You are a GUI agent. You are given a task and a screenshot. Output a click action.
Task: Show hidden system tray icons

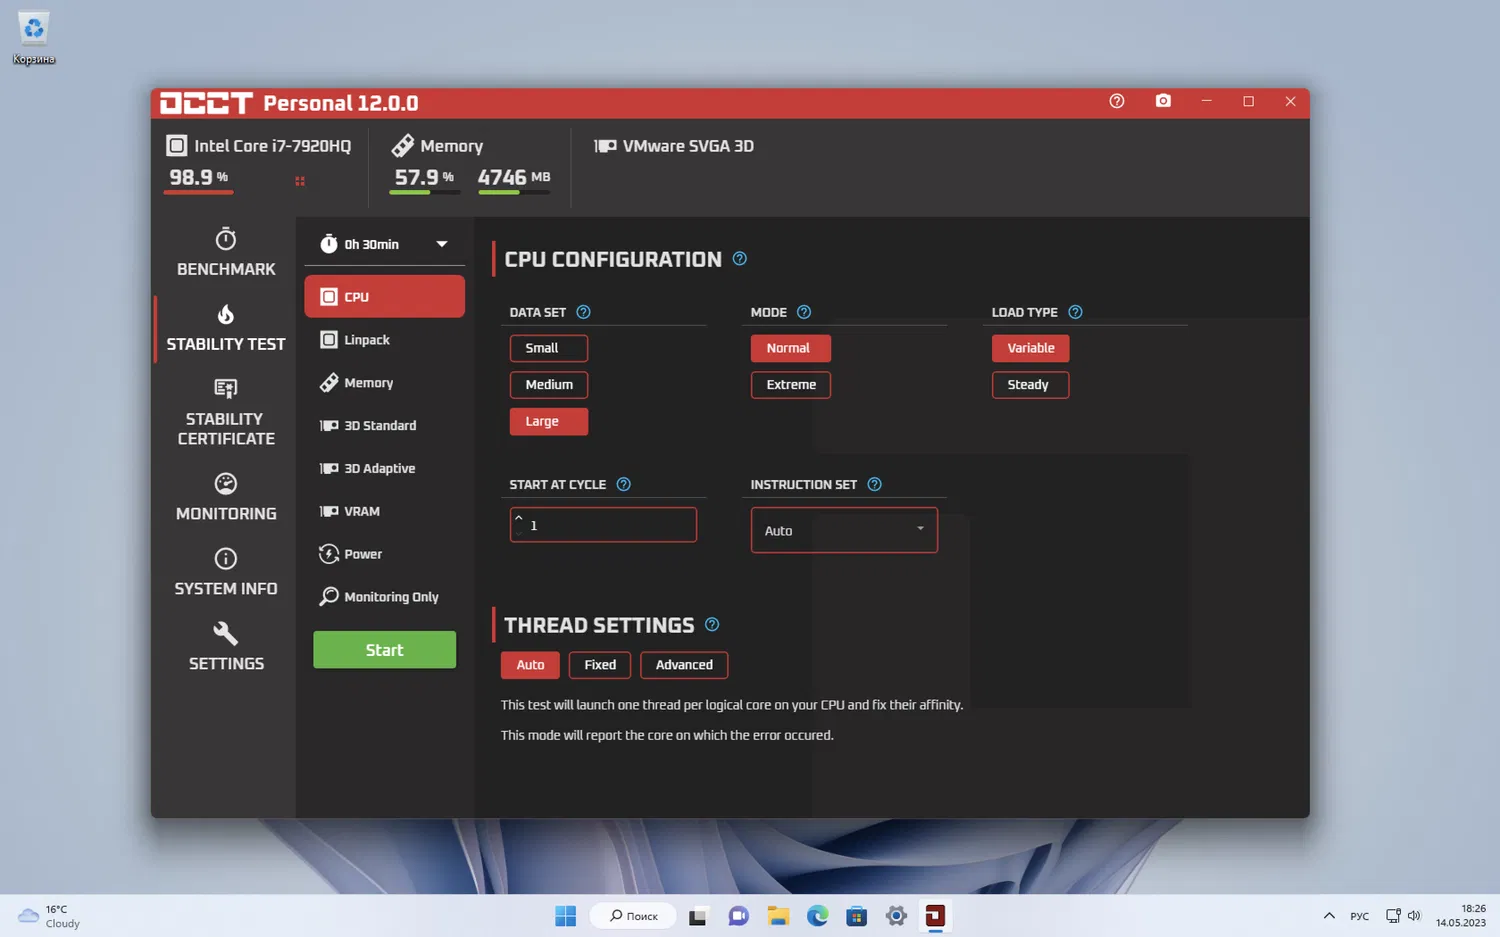coord(1329,916)
